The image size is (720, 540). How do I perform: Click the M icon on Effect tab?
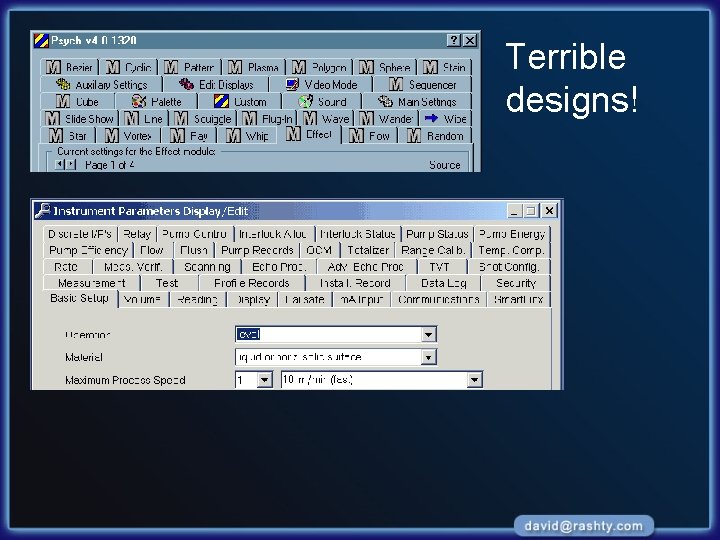click(x=293, y=134)
